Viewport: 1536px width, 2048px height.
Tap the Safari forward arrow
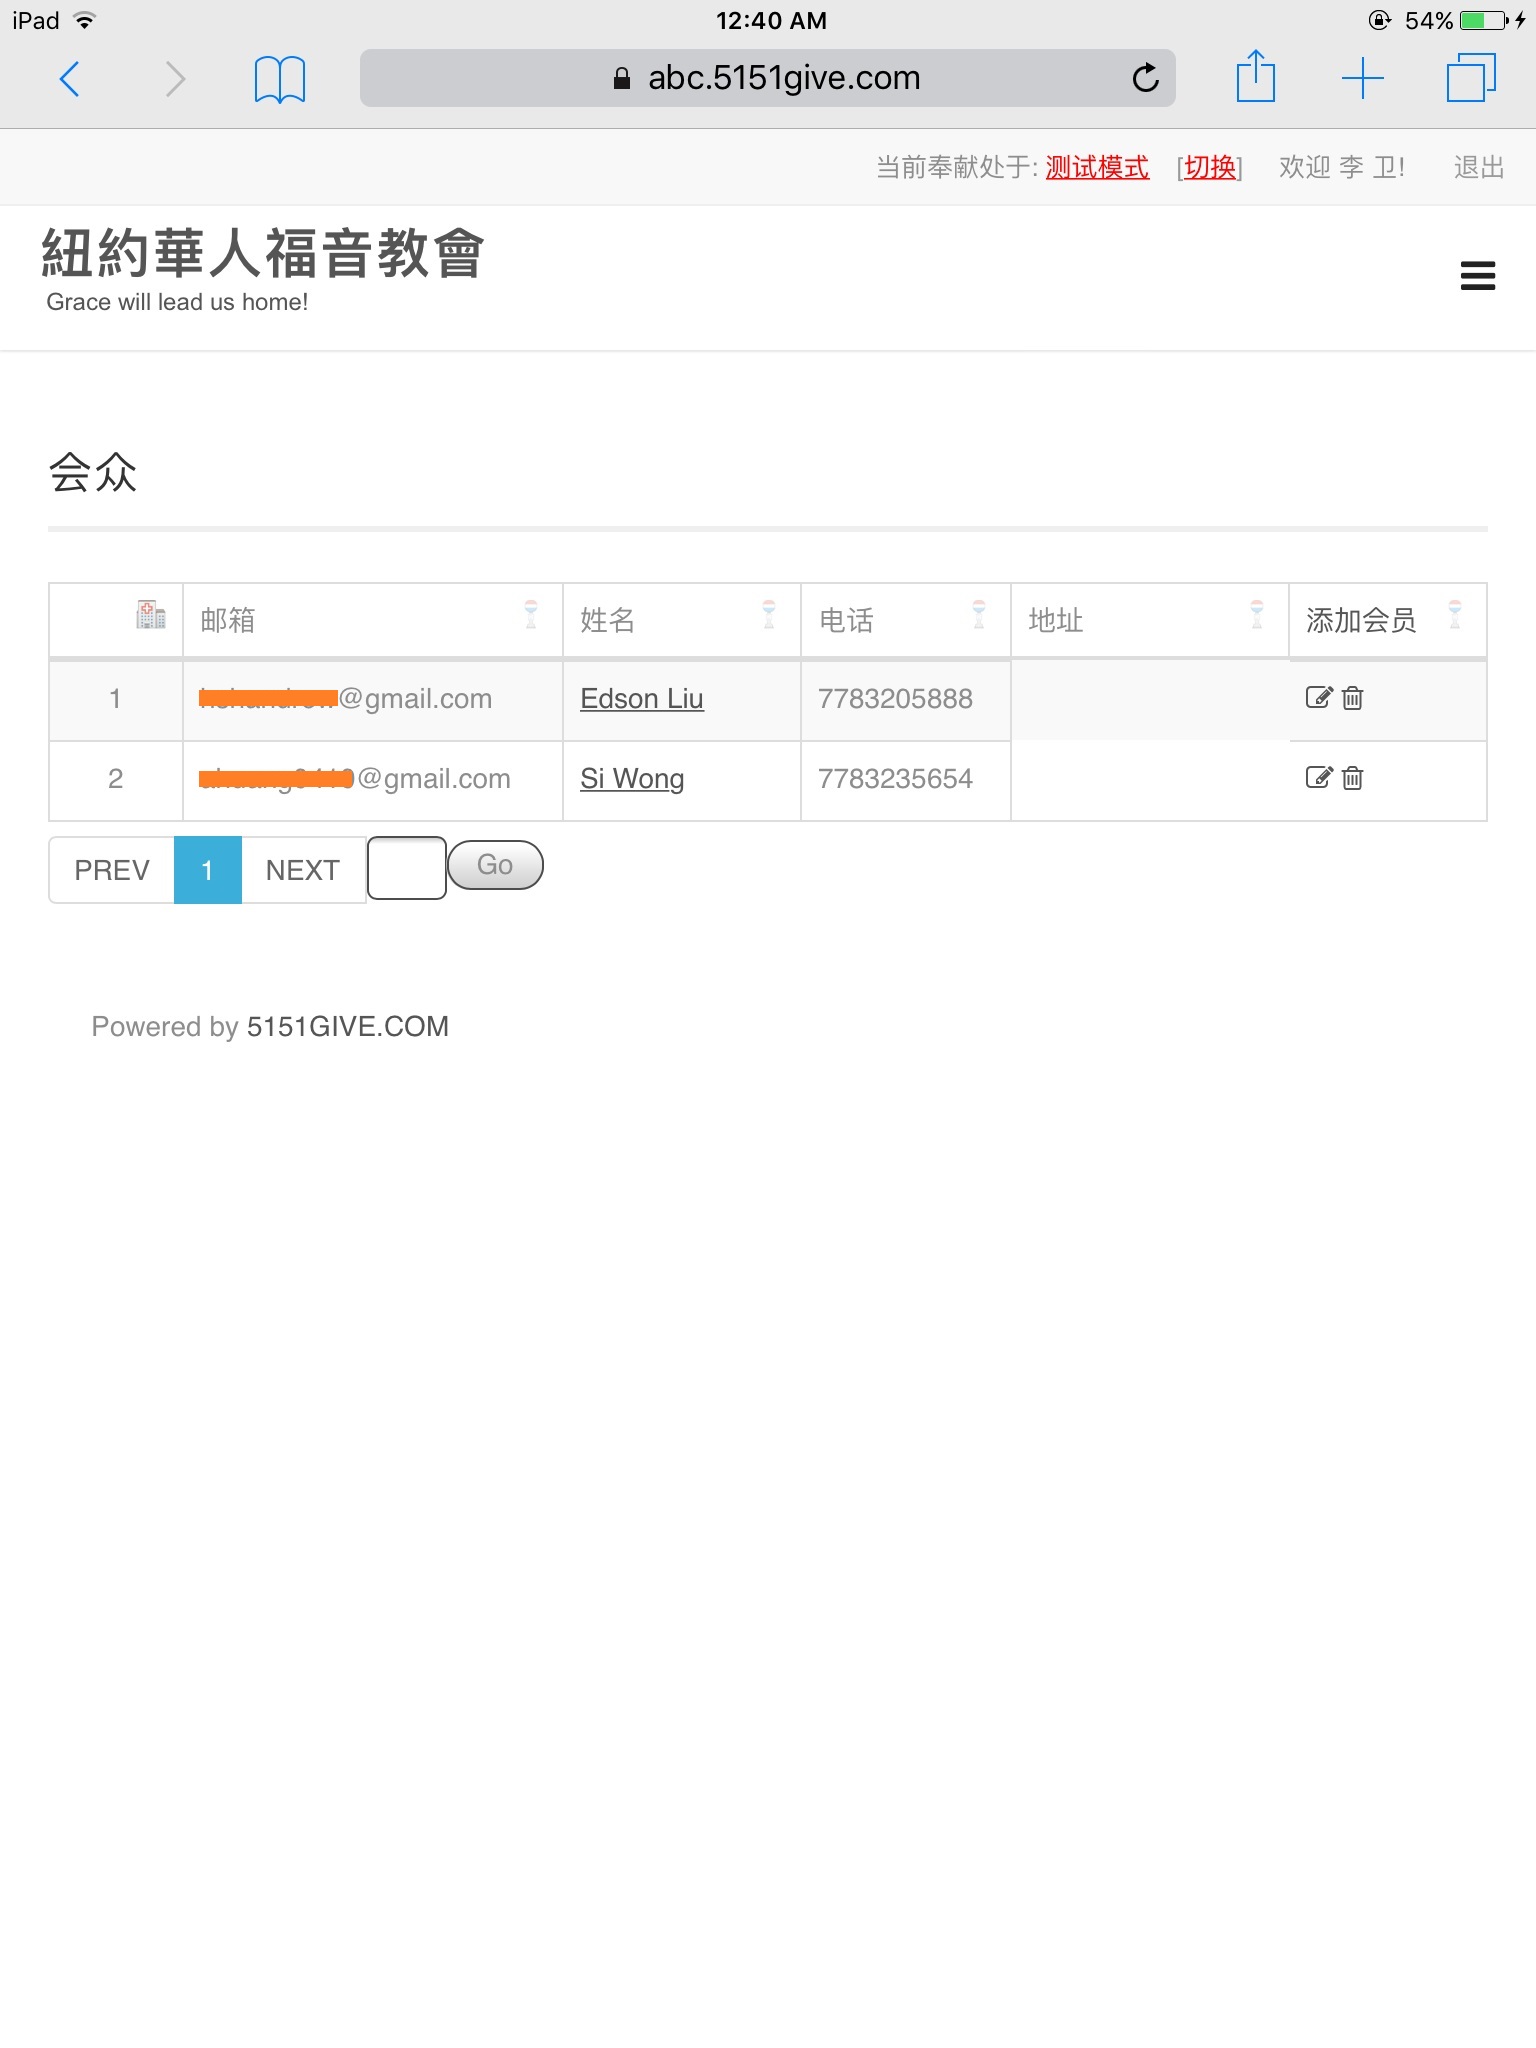point(175,78)
